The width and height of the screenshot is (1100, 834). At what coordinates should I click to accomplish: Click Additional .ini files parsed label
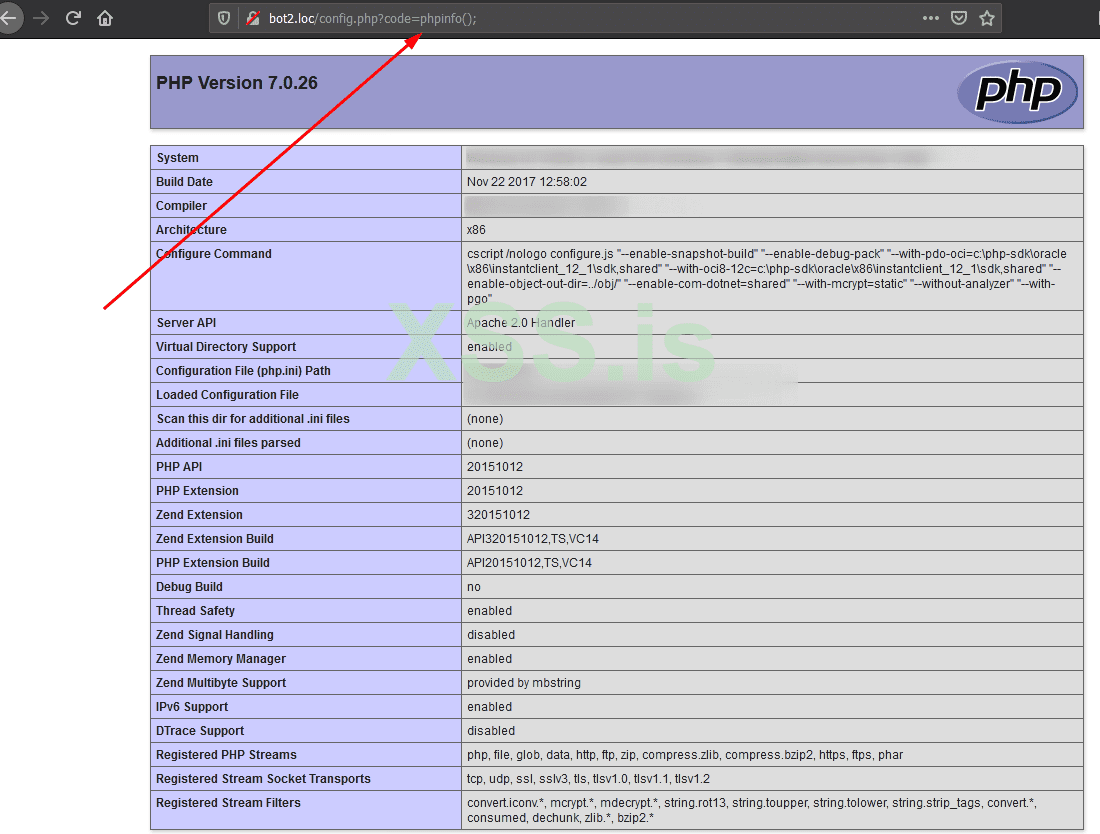point(228,443)
